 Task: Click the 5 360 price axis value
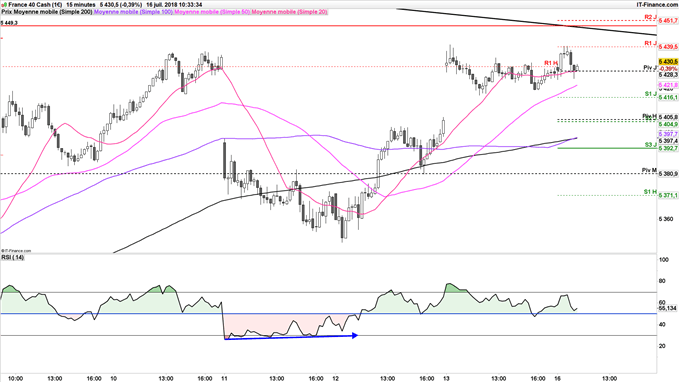[x=666, y=219]
